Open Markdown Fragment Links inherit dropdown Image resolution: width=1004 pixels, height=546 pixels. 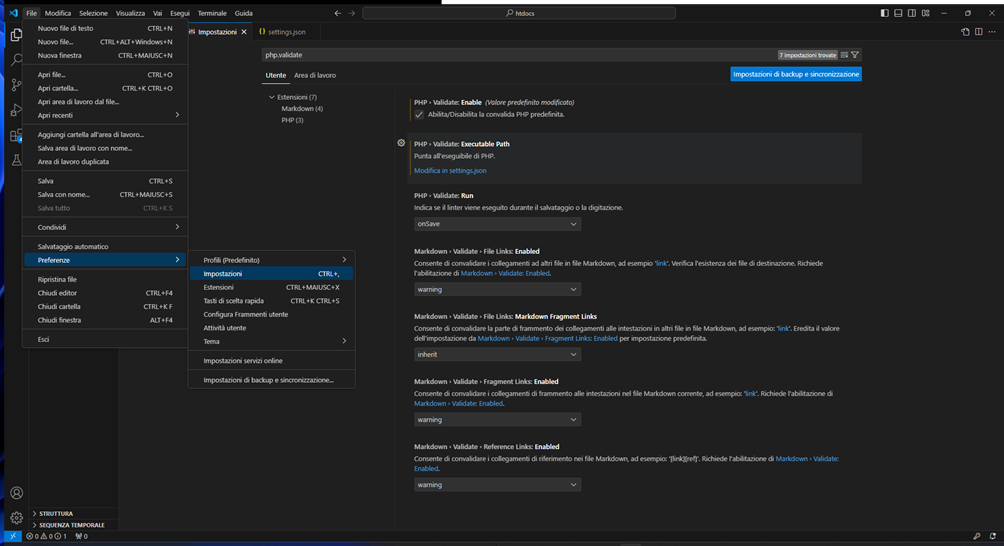[497, 355]
